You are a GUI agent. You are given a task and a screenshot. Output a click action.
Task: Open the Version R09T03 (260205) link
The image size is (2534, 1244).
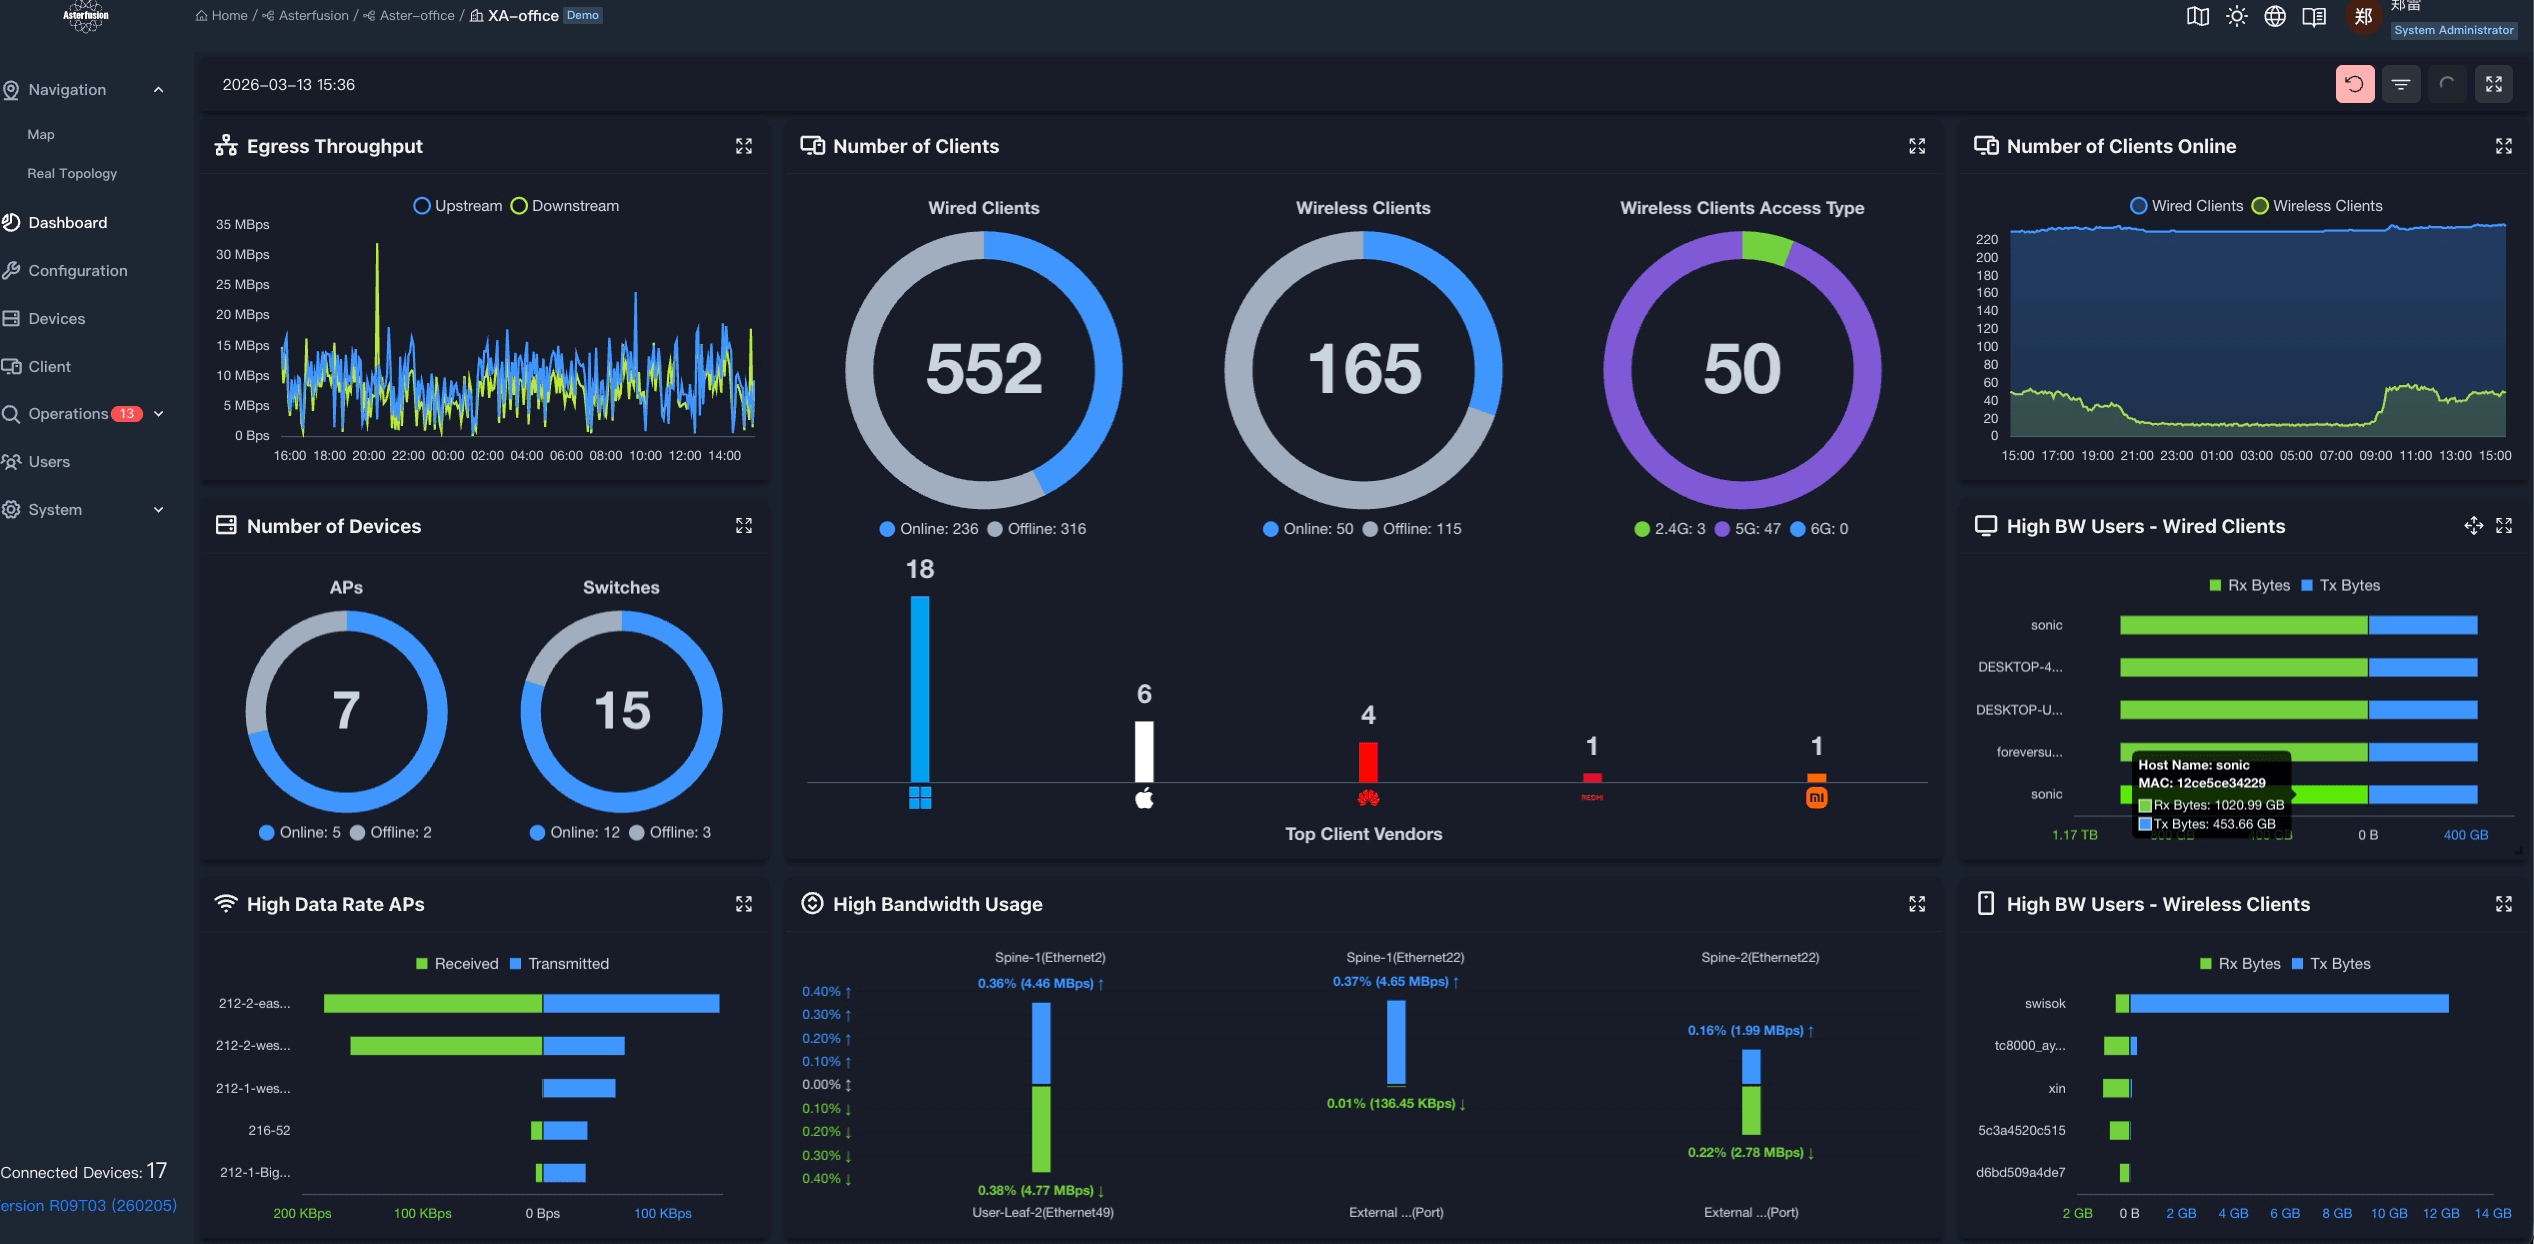click(88, 1205)
